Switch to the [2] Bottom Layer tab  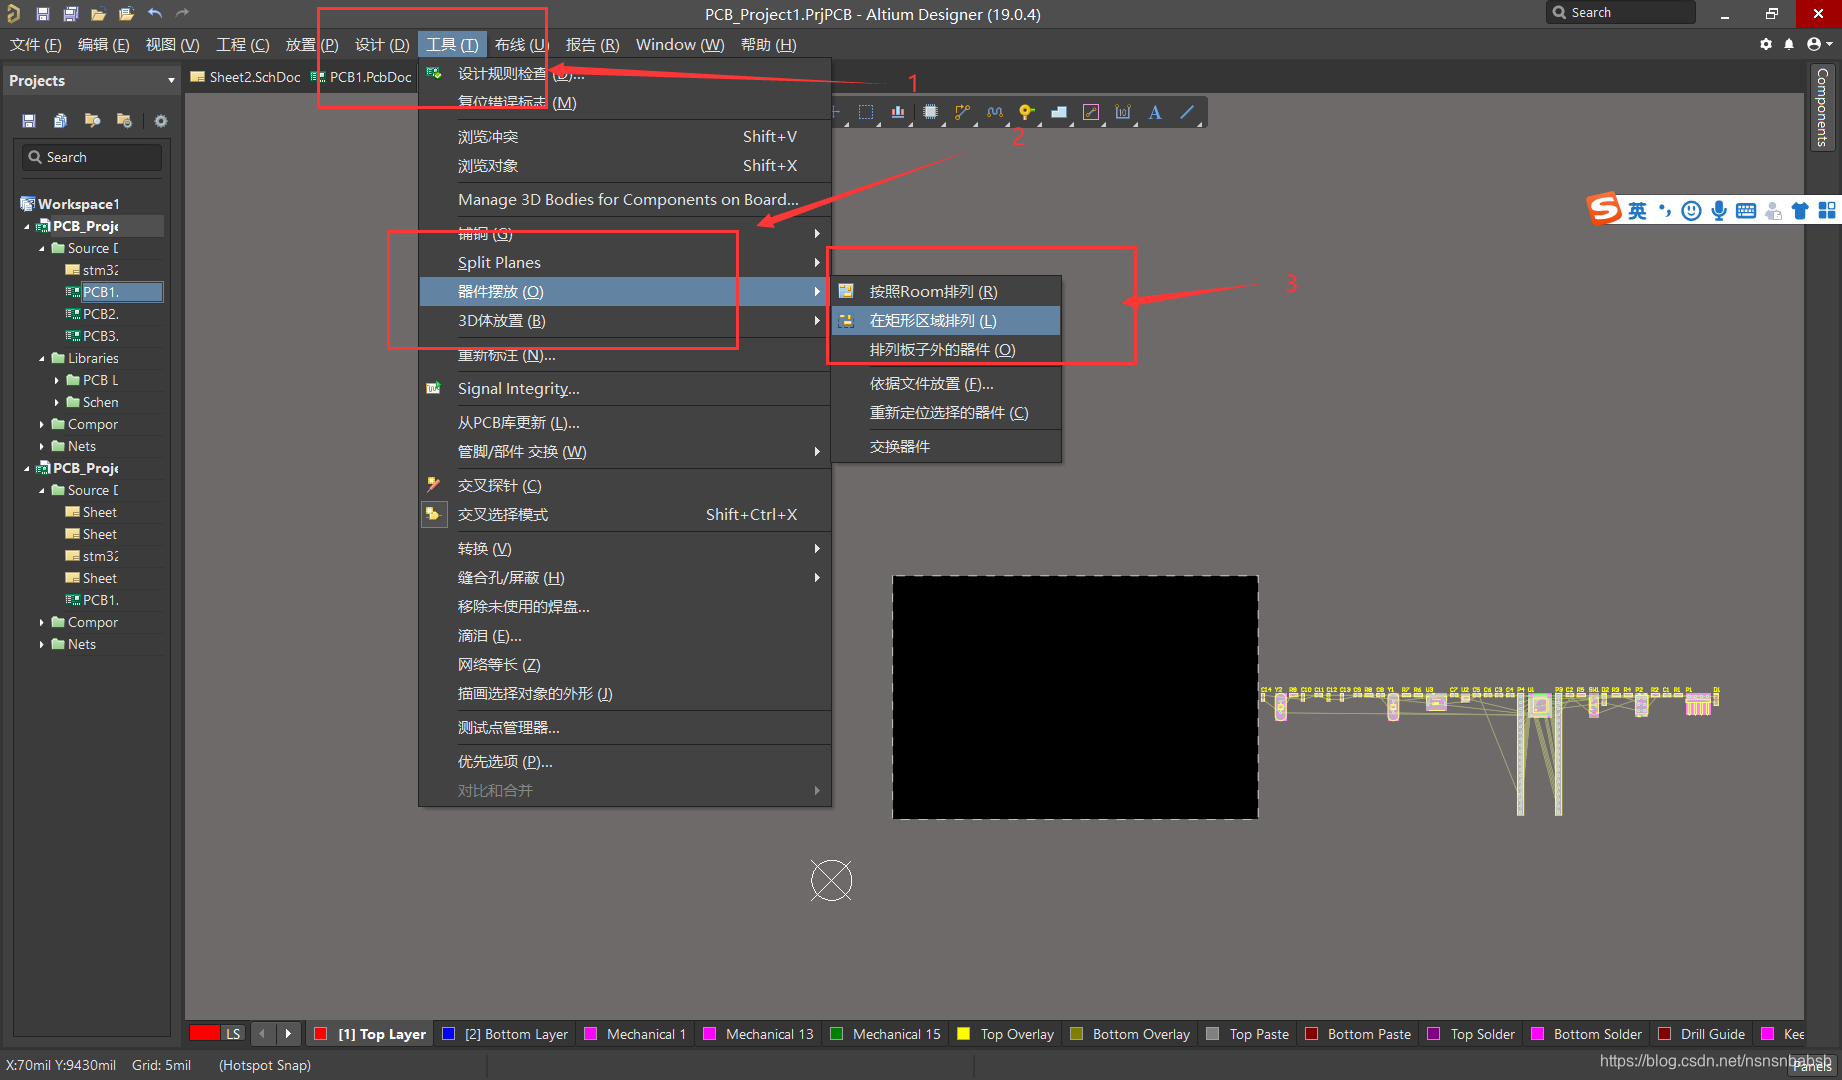pos(505,1034)
